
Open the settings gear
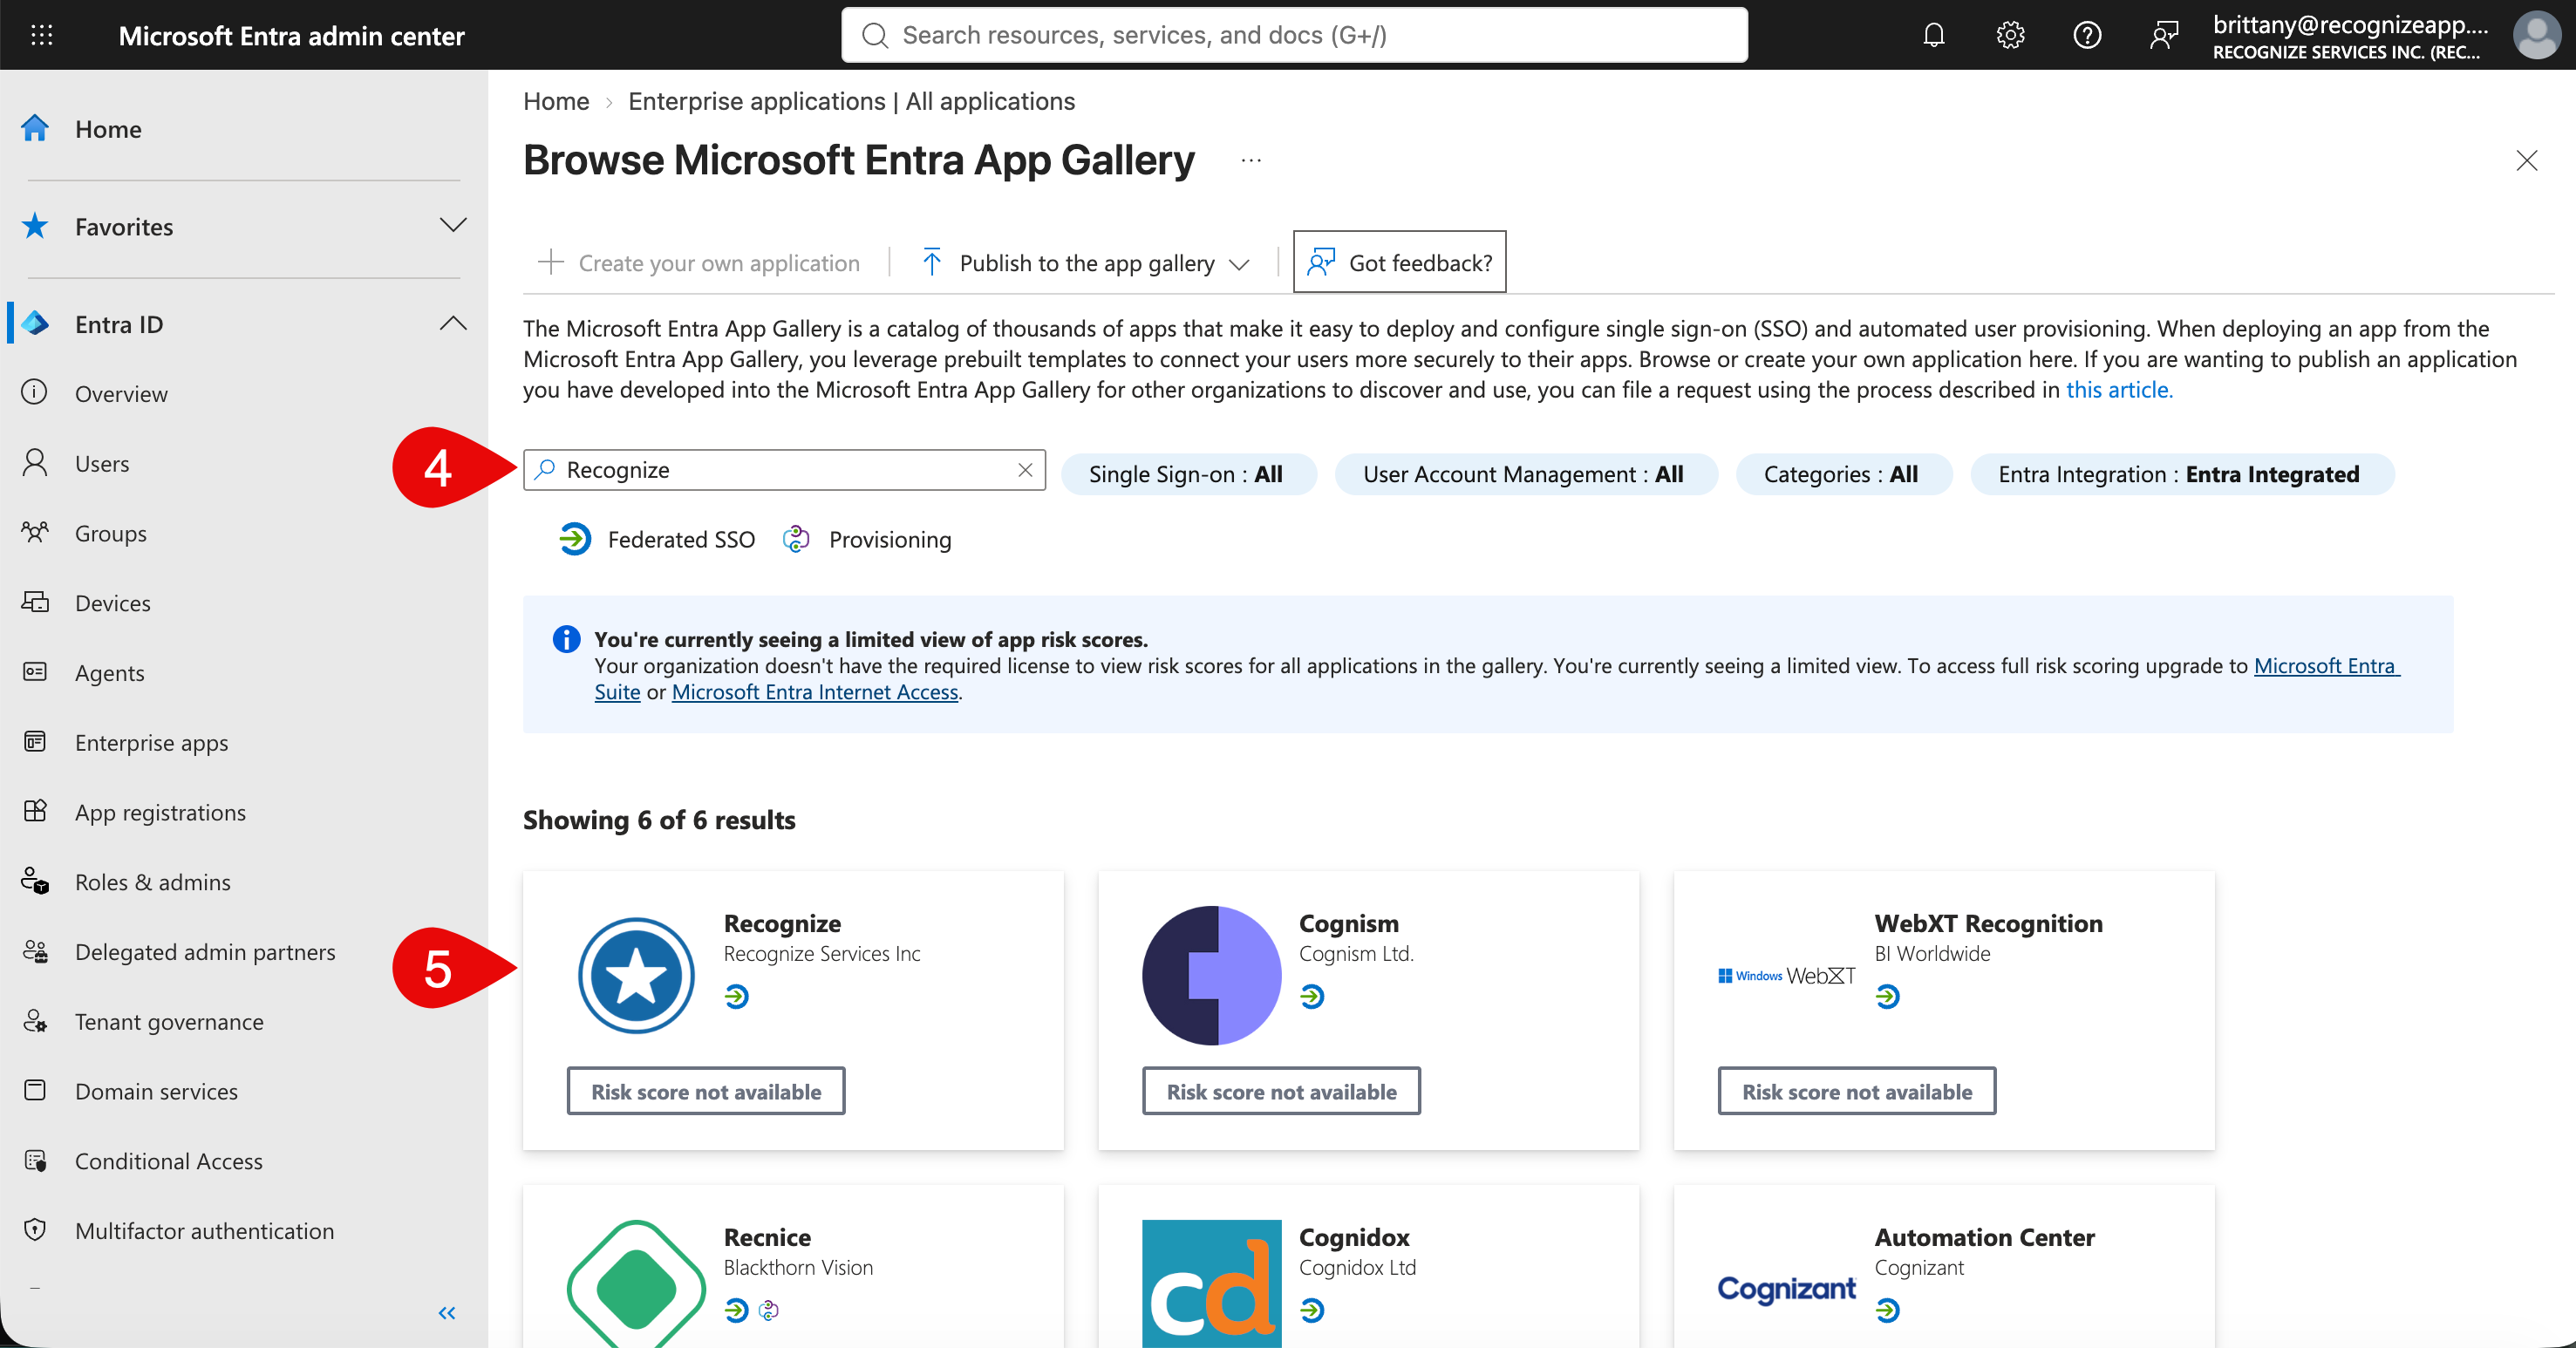(x=2010, y=36)
